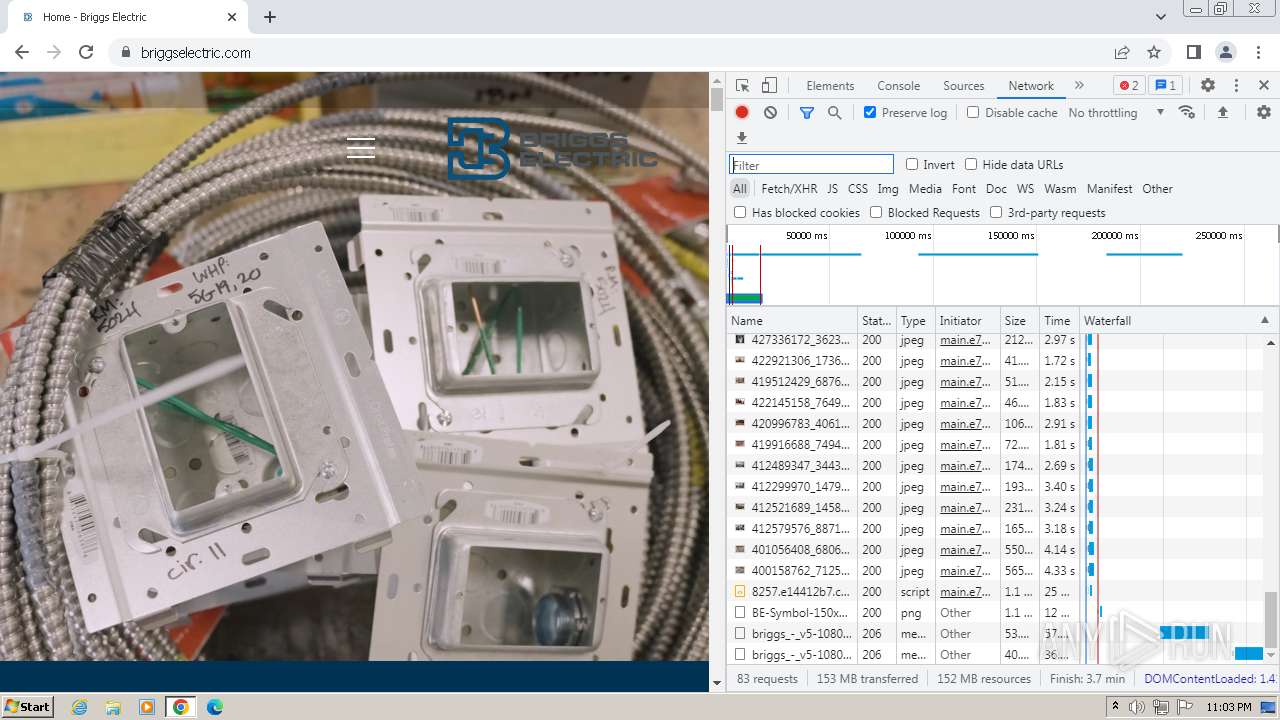Switch to the Sources tab
The width and height of the screenshot is (1280, 720).
pos(963,86)
